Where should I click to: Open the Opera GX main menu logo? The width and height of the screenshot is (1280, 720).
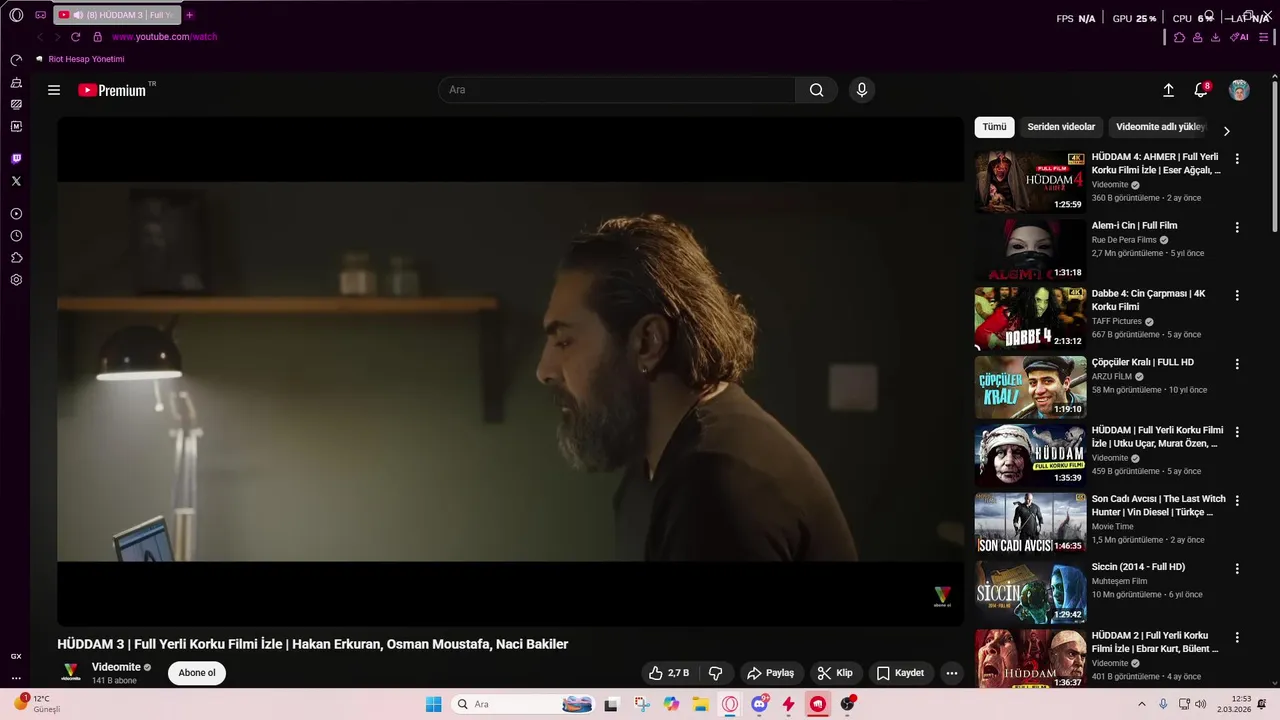(16, 15)
